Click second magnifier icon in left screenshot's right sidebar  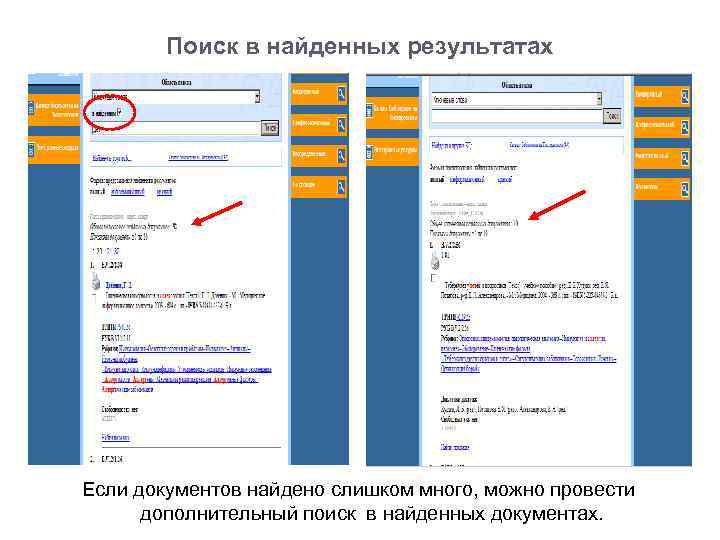click(x=342, y=124)
